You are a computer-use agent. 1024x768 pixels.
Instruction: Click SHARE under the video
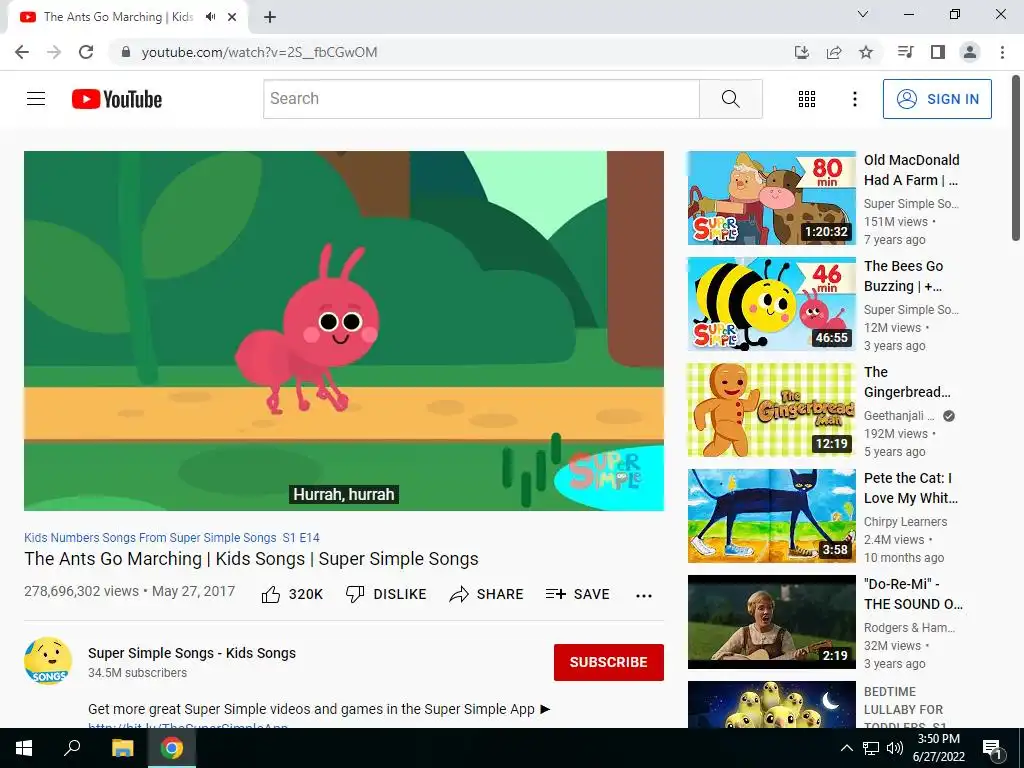(x=487, y=594)
